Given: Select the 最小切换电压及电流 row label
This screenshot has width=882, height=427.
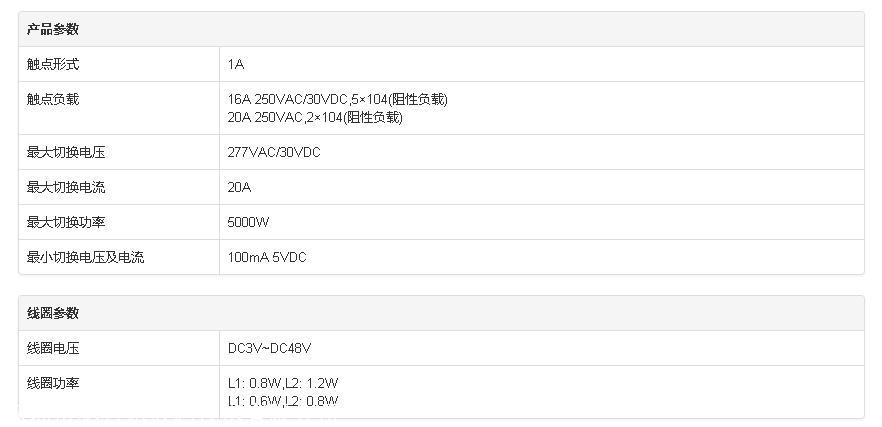Looking at the screenshot, I should pos(85,257).
